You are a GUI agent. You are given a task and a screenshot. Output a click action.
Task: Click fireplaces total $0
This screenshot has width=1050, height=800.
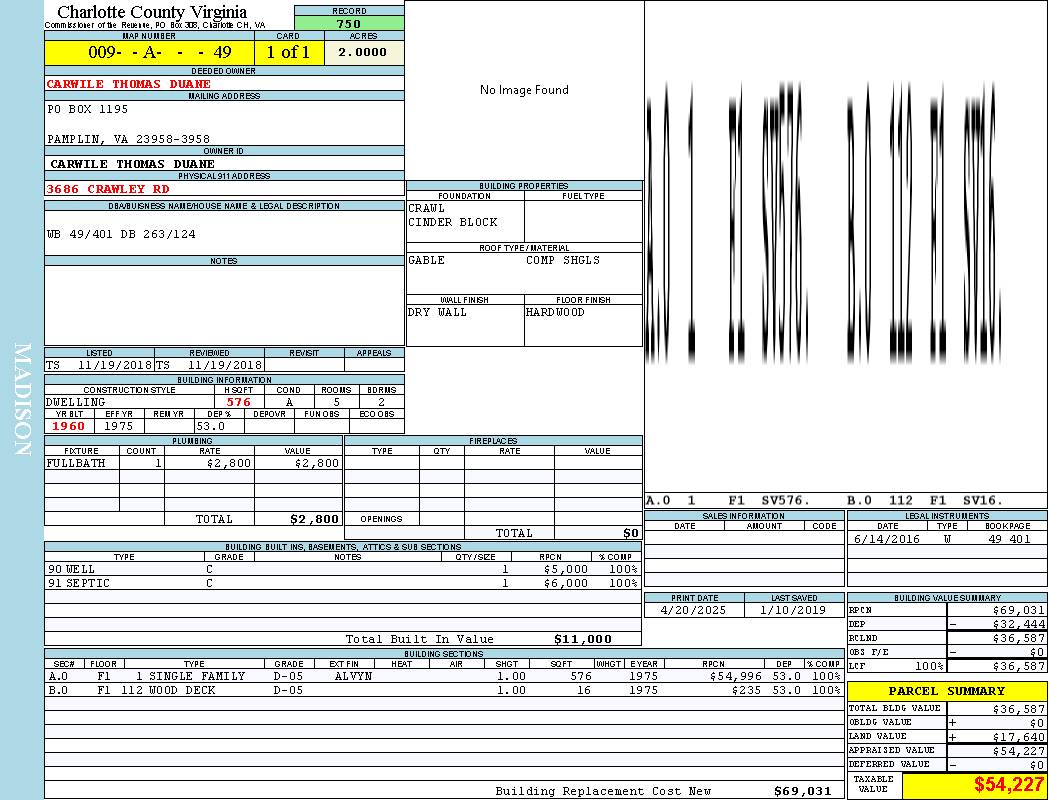(x=631, y=533)
